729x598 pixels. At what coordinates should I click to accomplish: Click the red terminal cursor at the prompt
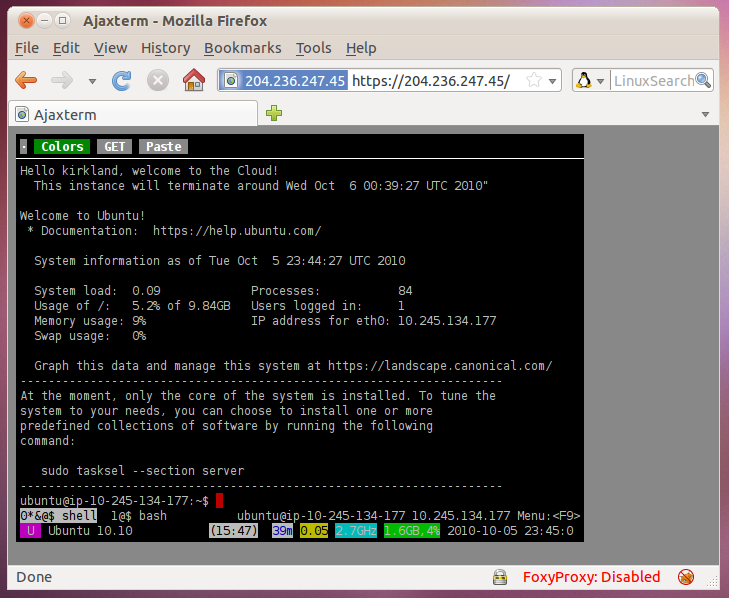219,501
